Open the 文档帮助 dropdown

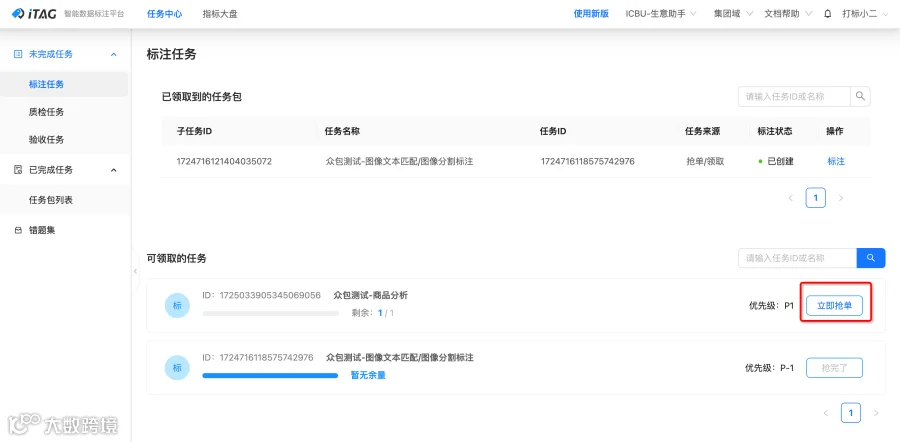tap(788, 14)
